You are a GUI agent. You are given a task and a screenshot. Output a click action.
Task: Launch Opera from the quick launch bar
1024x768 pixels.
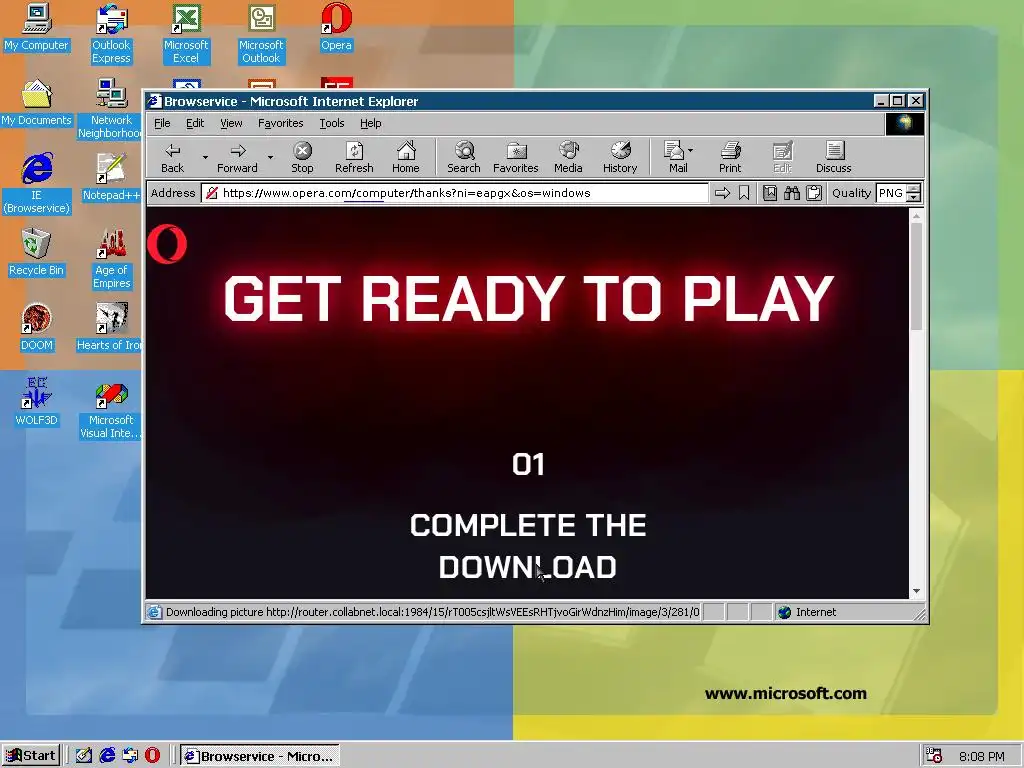152,756
